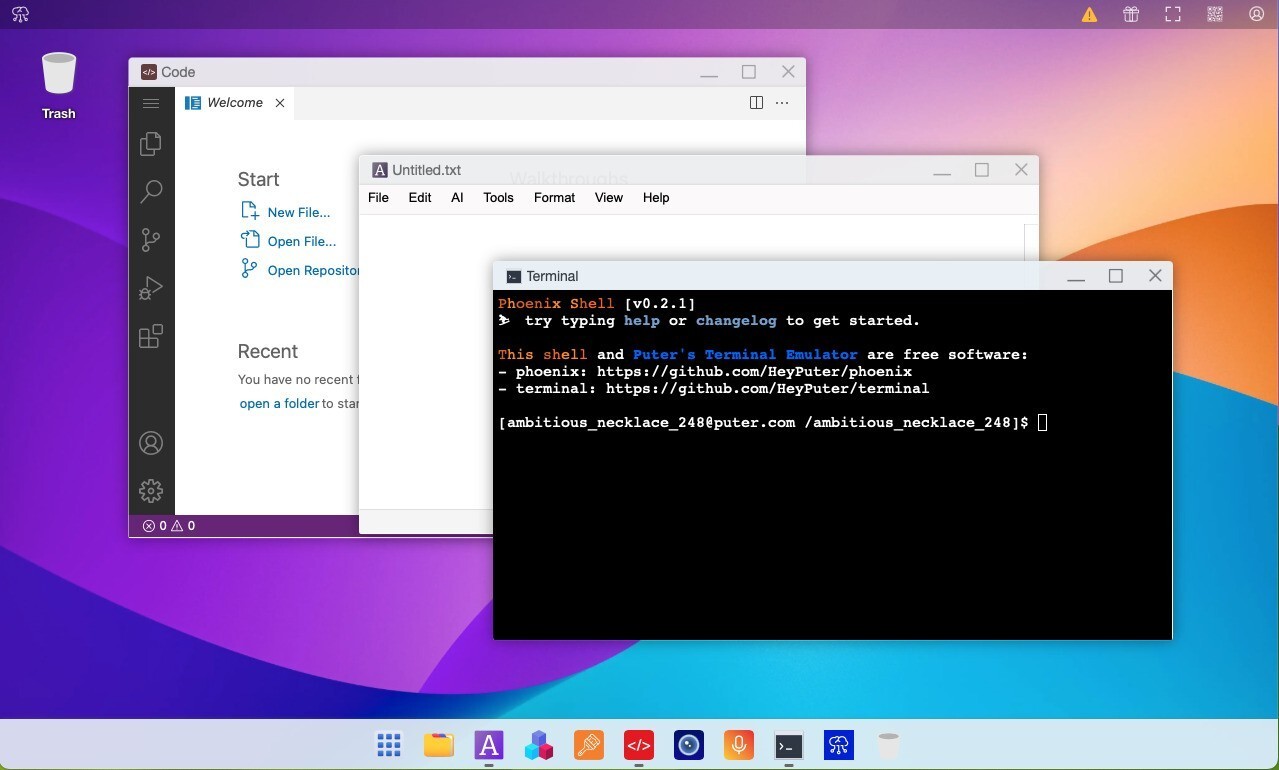The image size is (1279, 770).
Task: Select the Welcome tab in Code
Action: tap(234, 102)
